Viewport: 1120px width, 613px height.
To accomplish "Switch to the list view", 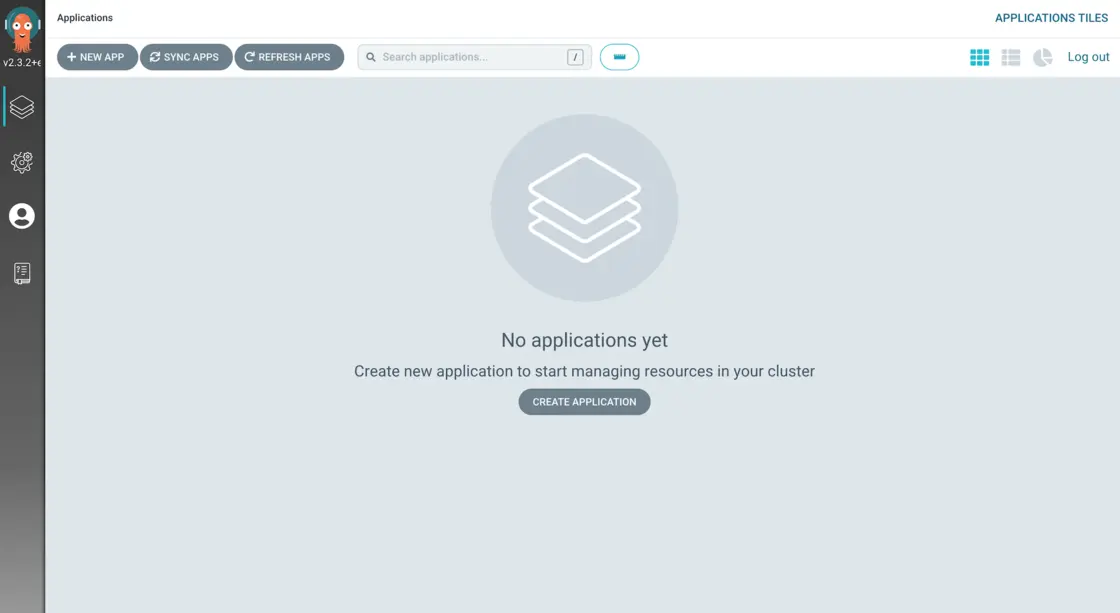I will pos(1011,58).
